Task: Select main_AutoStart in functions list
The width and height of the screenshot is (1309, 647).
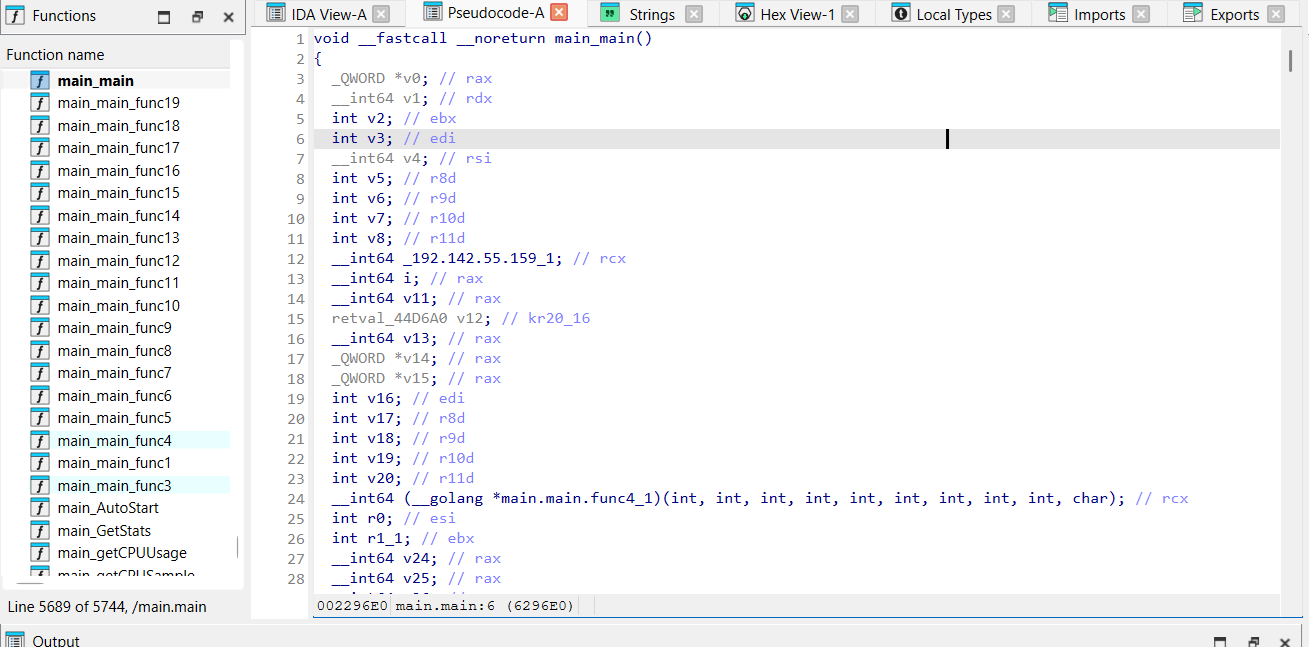Action: click(108, 508)
